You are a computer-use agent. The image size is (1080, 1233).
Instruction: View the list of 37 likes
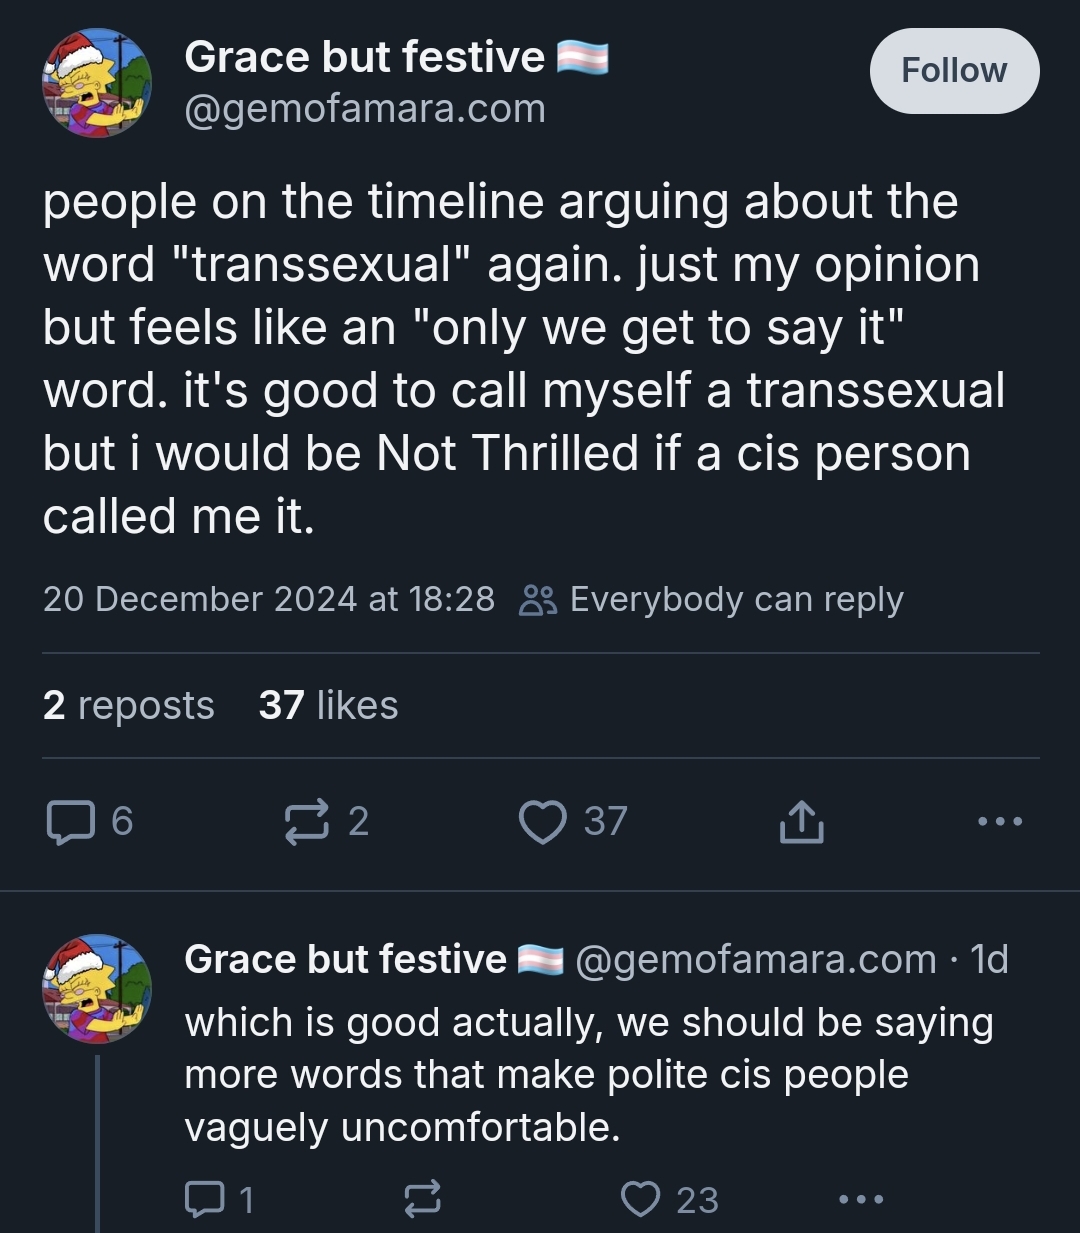pyautogui.click(x=328, y=706)
